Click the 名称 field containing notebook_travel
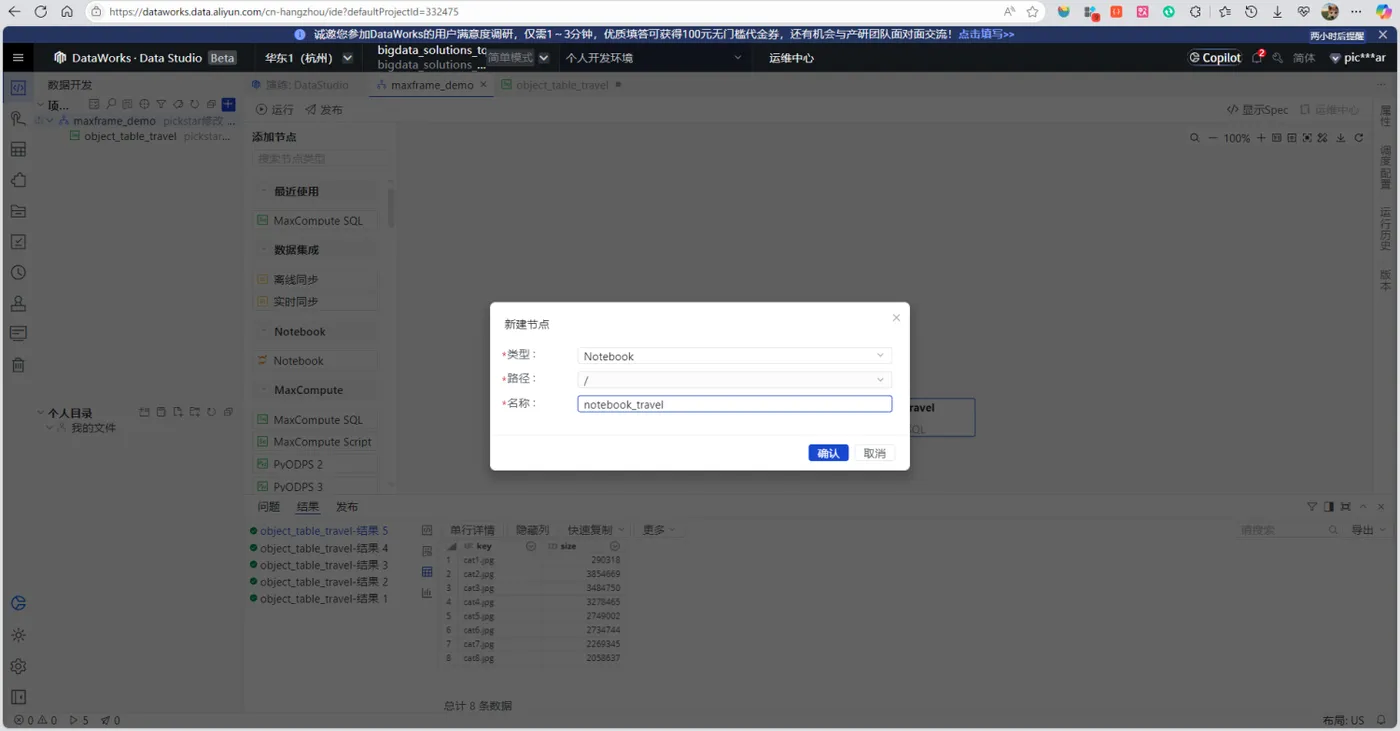This screenshot has height=731, width=1400. tap(734, 404)
